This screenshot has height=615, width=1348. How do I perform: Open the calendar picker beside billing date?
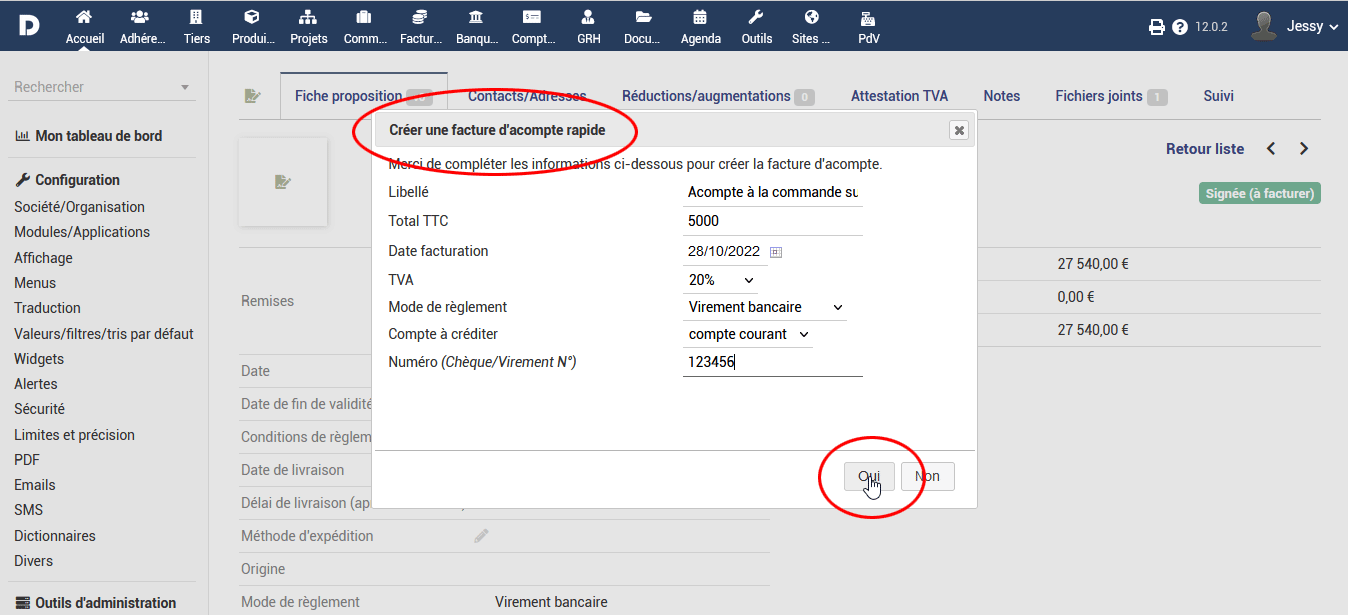coord(776,252)
